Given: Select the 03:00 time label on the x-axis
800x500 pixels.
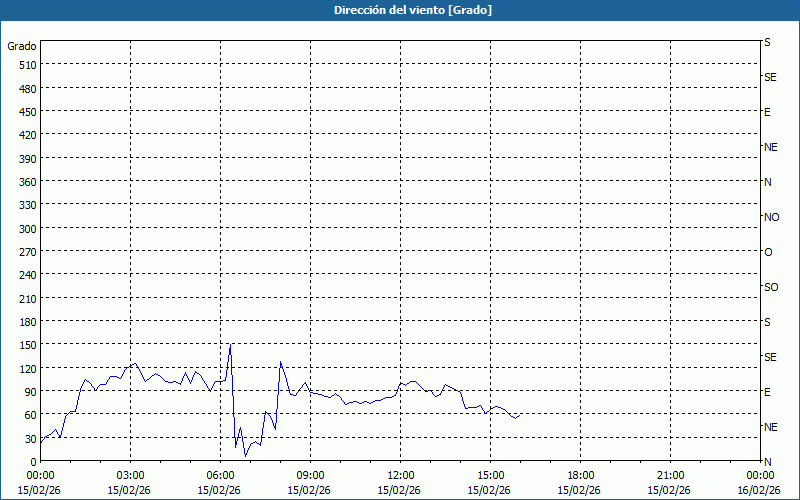Looking at the screenshot, I should [x=130, y=475].
